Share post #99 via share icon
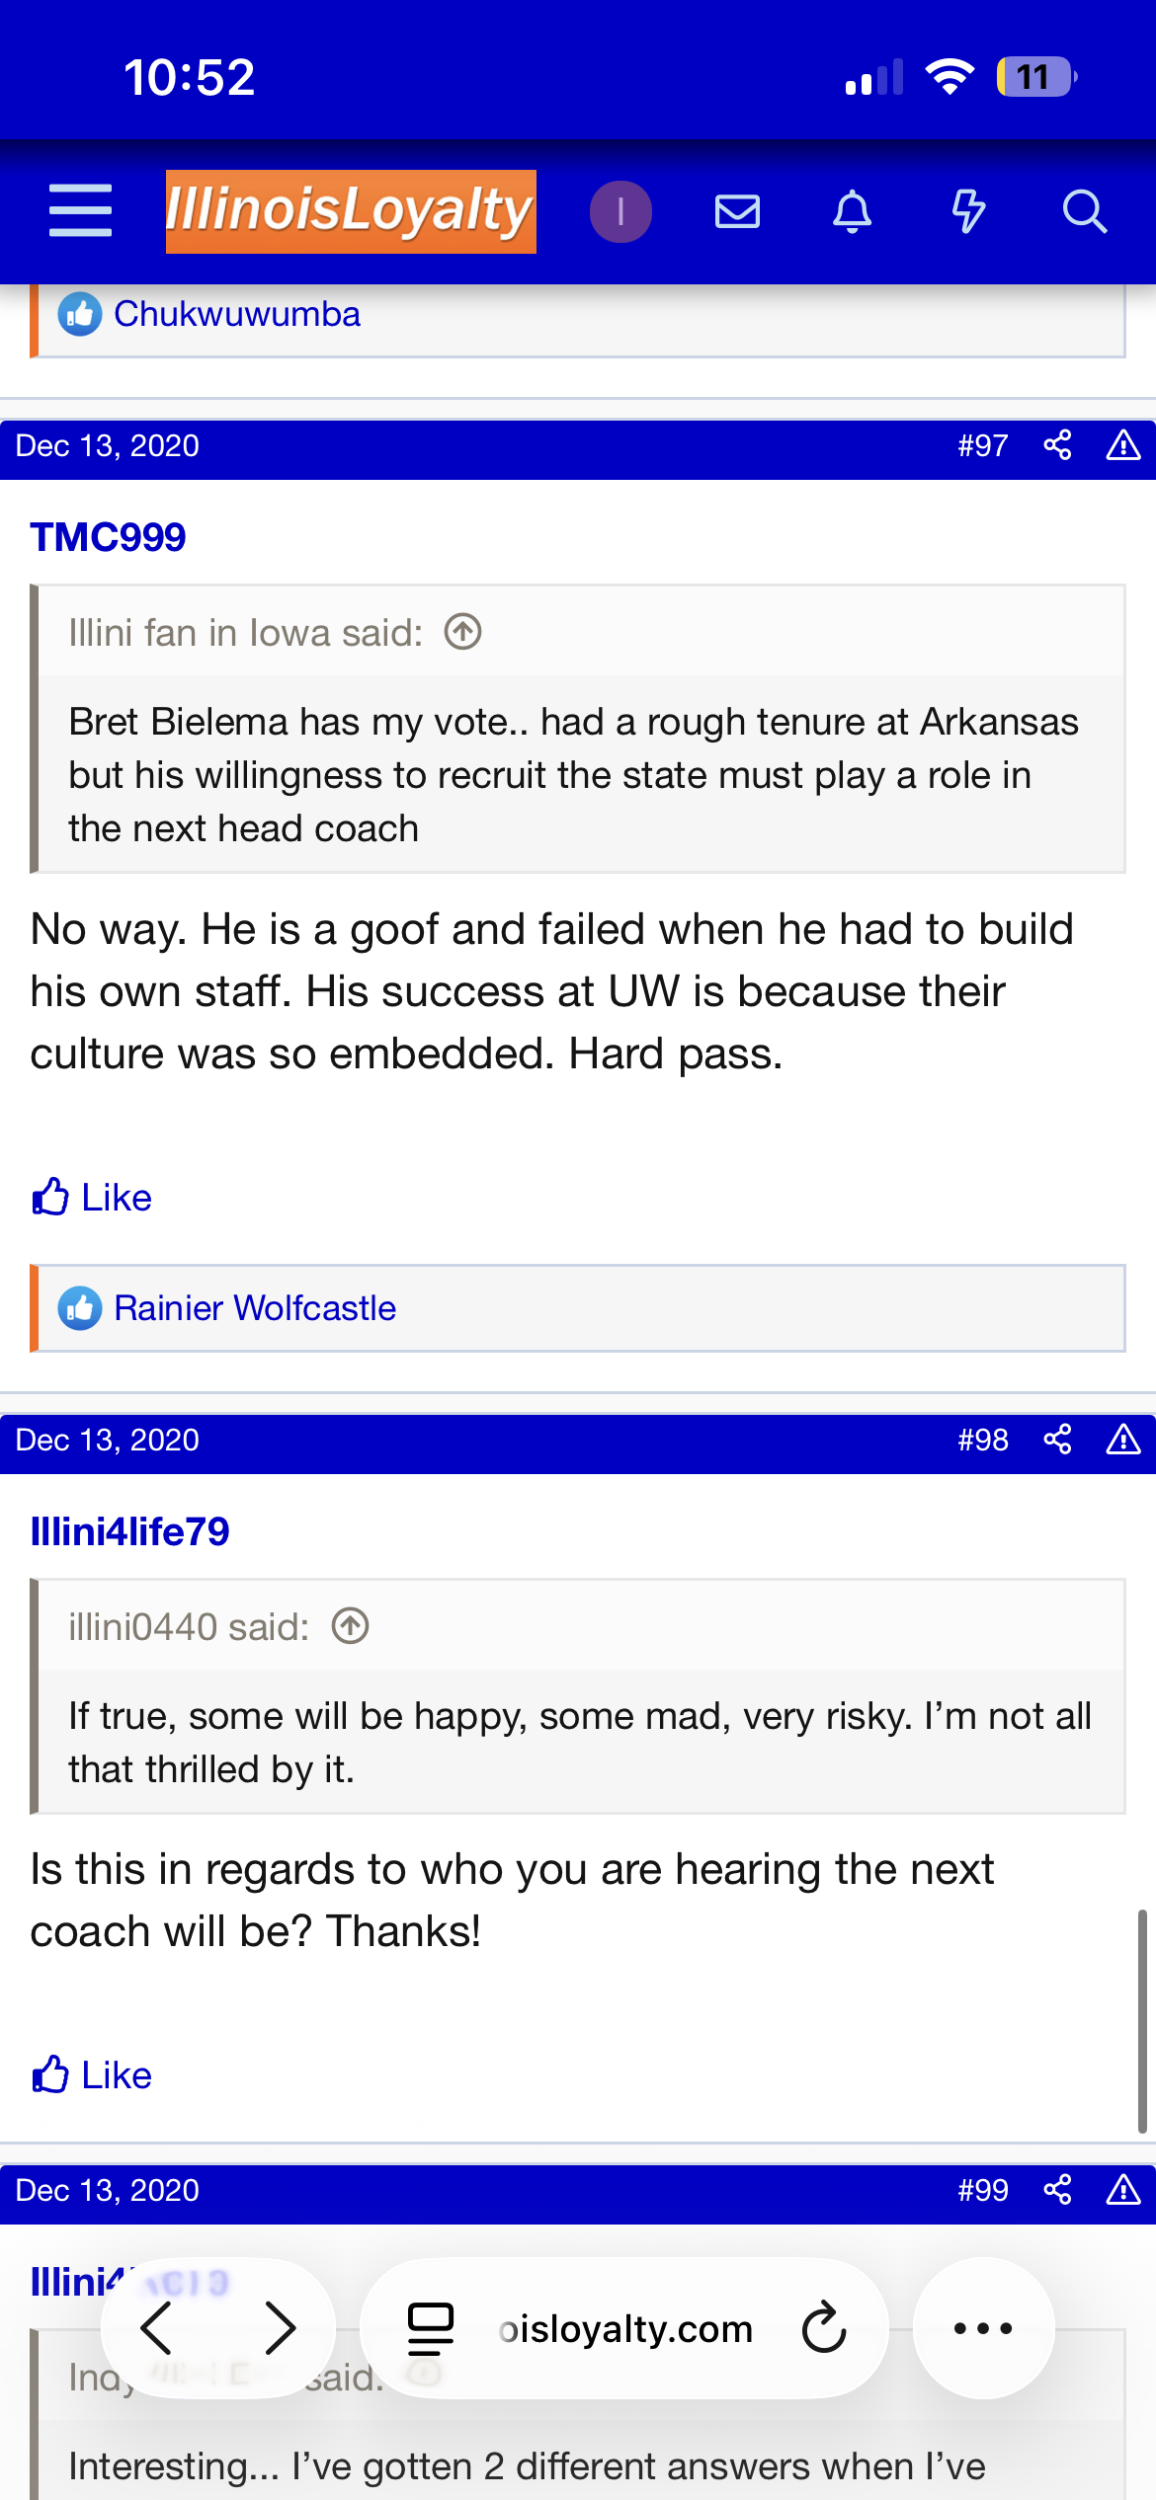This screenshot has width=1156, height=2500. (x=1057, y=2190)
